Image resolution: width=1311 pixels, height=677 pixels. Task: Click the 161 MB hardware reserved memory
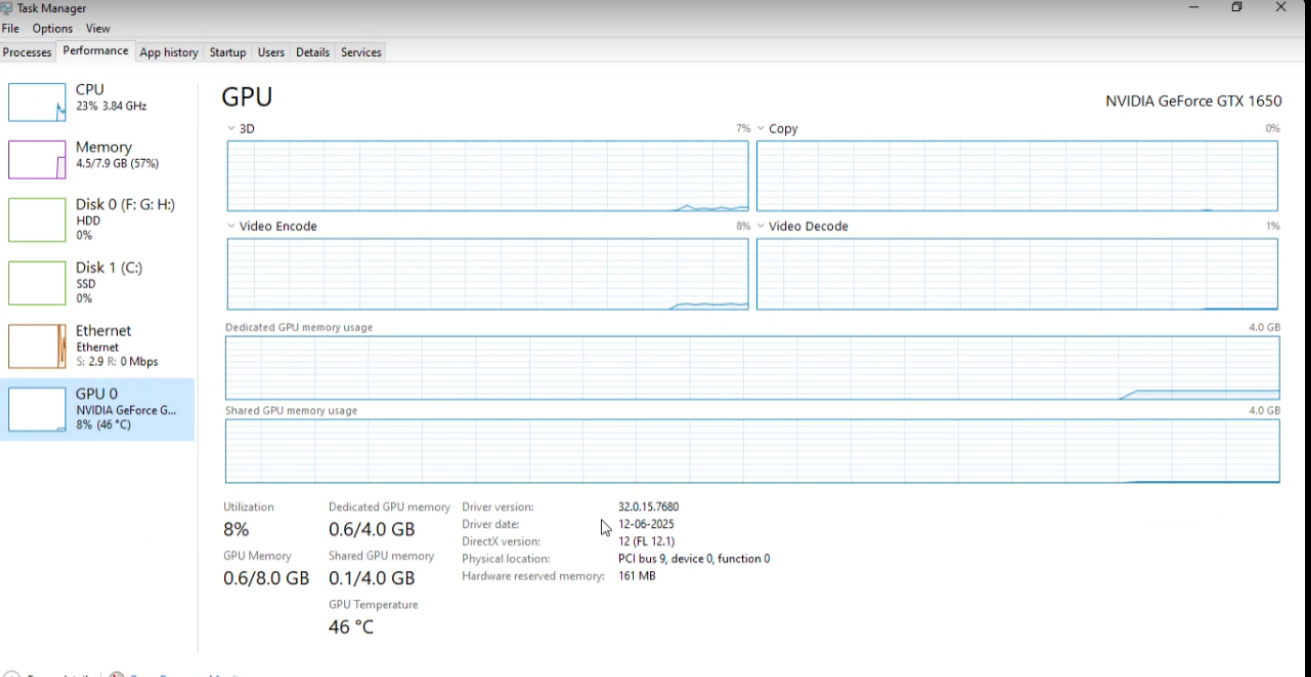point(637,576)
